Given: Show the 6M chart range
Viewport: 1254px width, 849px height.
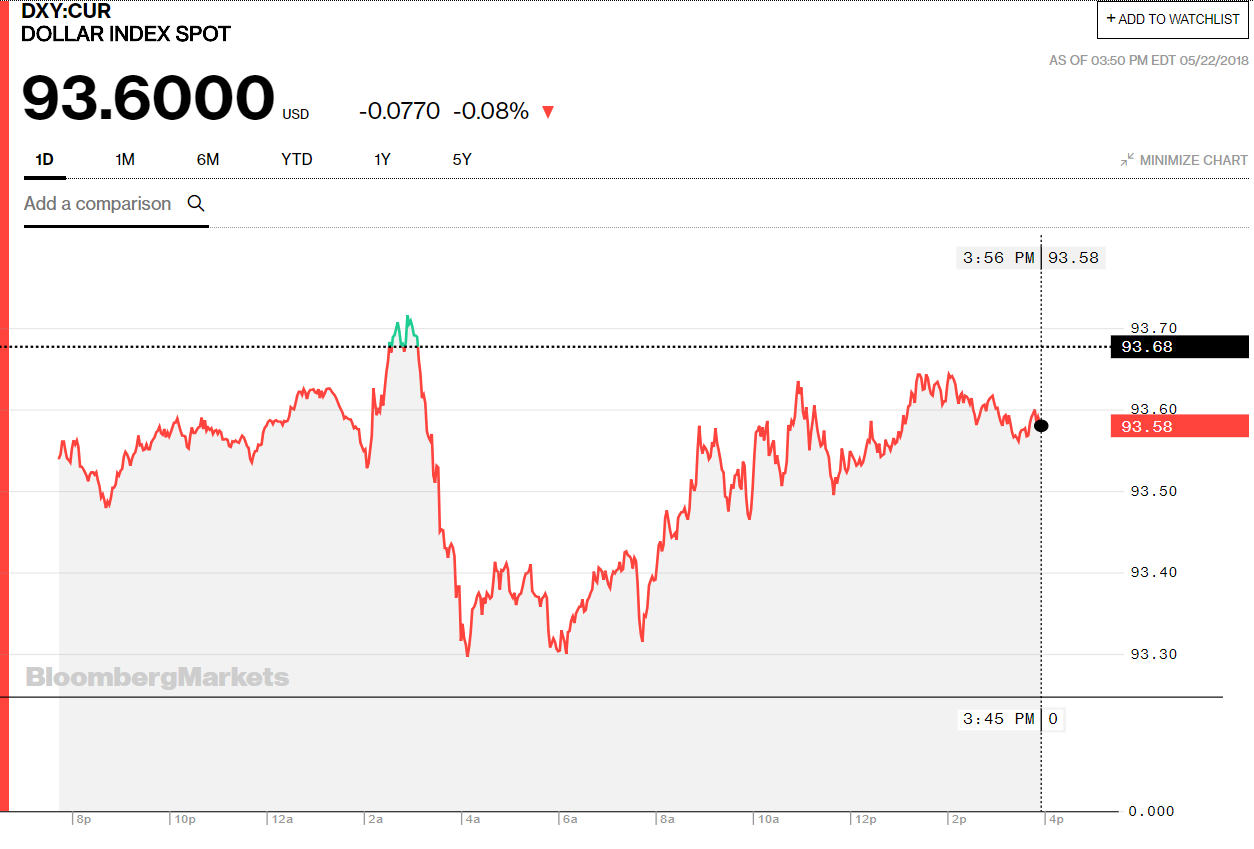Looking at the screenshot, I should [208, 159].
